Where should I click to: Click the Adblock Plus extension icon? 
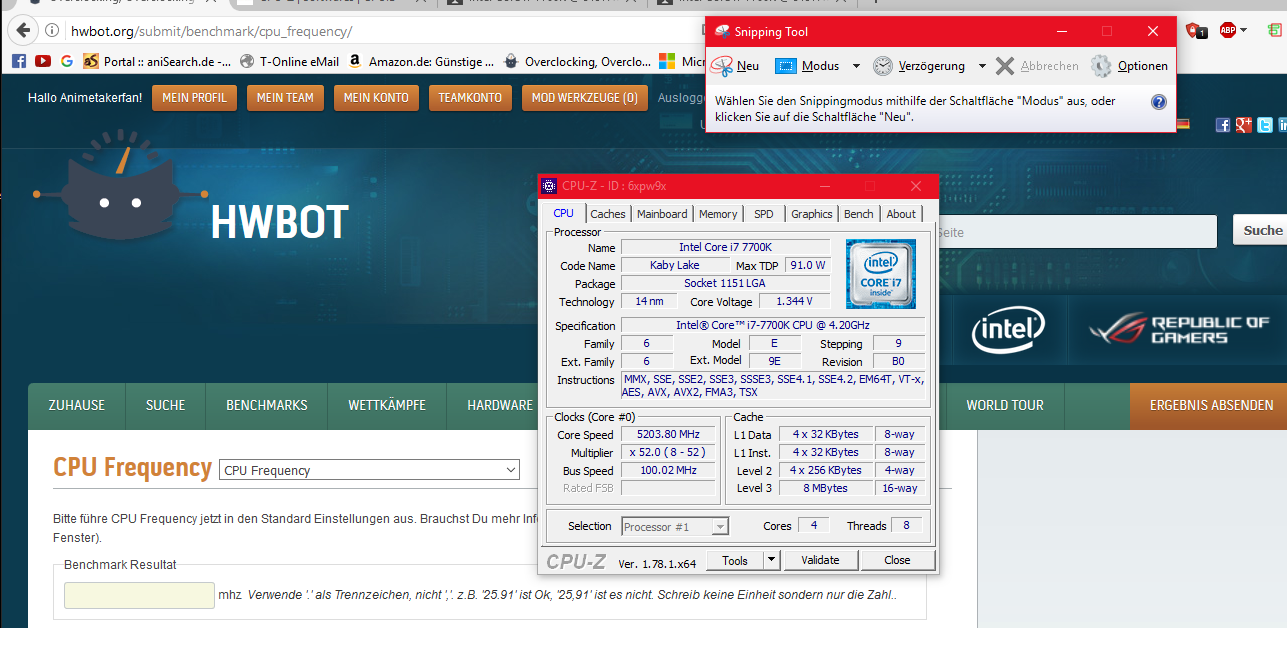click(x=1227, y=30)
